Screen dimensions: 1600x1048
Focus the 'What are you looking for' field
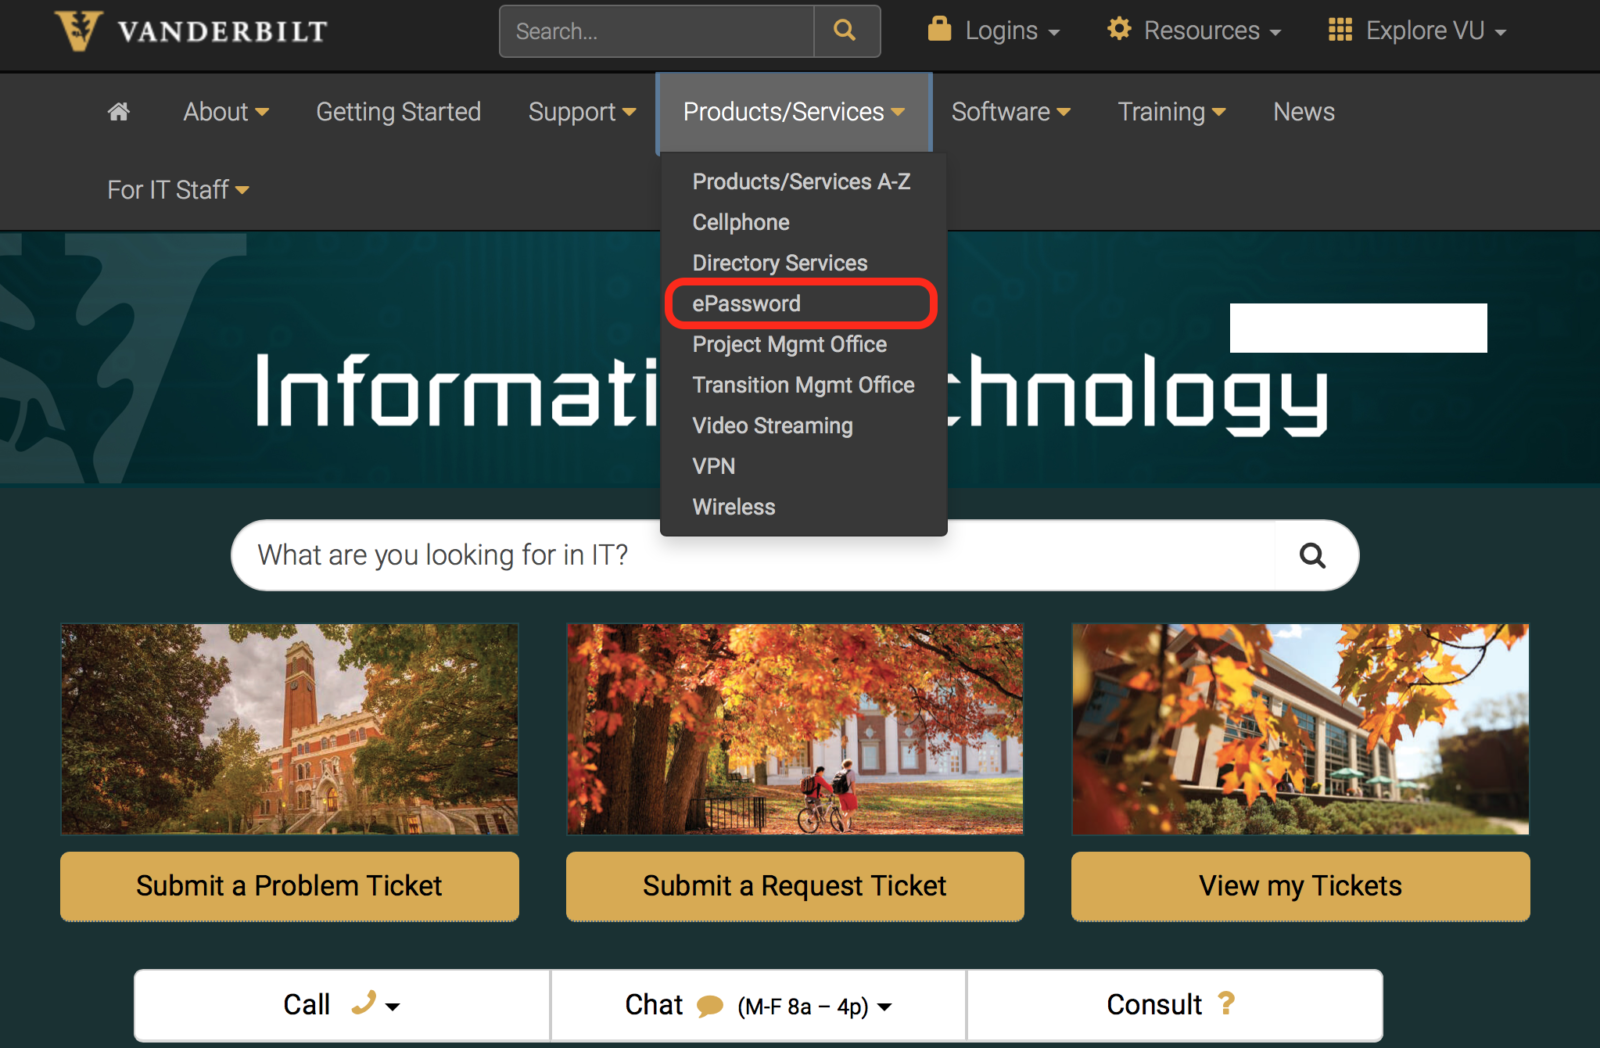[x=750, y=555]
